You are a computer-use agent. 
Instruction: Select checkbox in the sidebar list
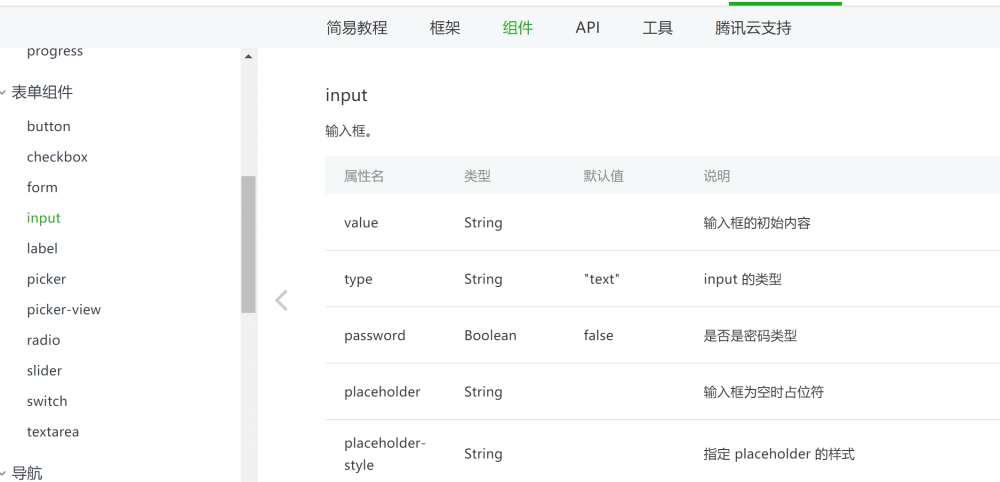click(57, 157)
